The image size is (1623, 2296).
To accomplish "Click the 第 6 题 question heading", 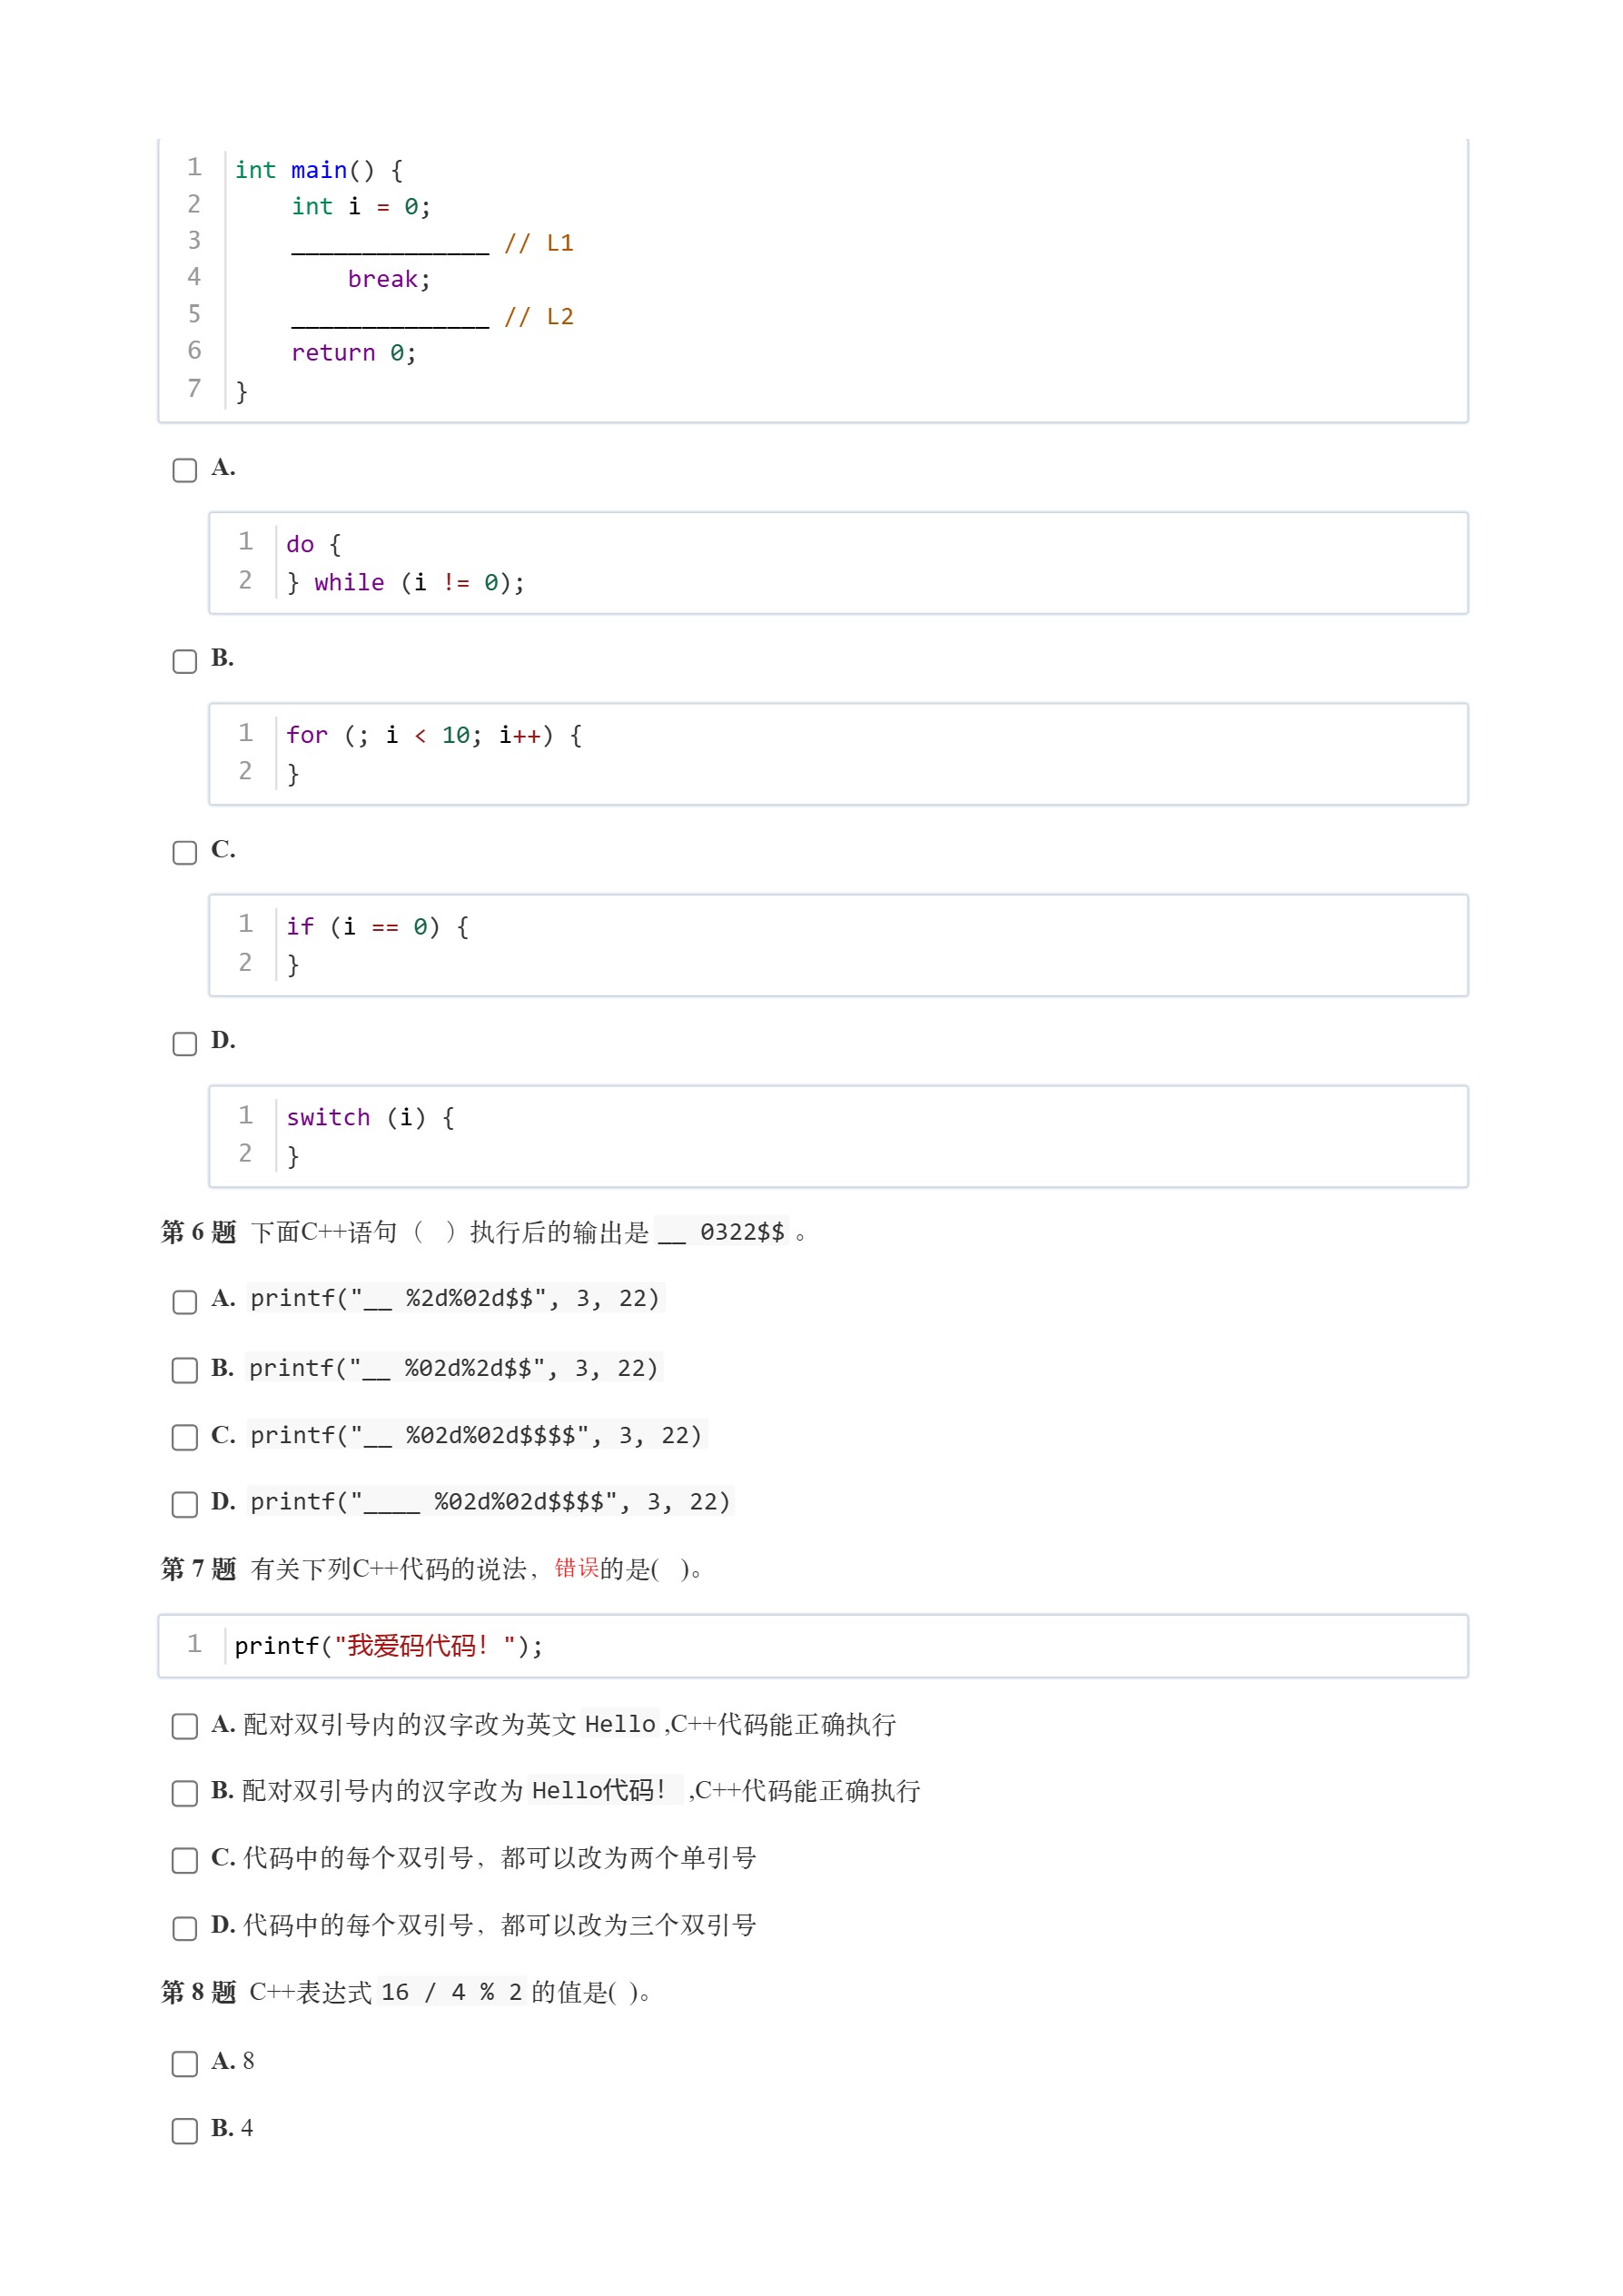I will [198, 1232].
